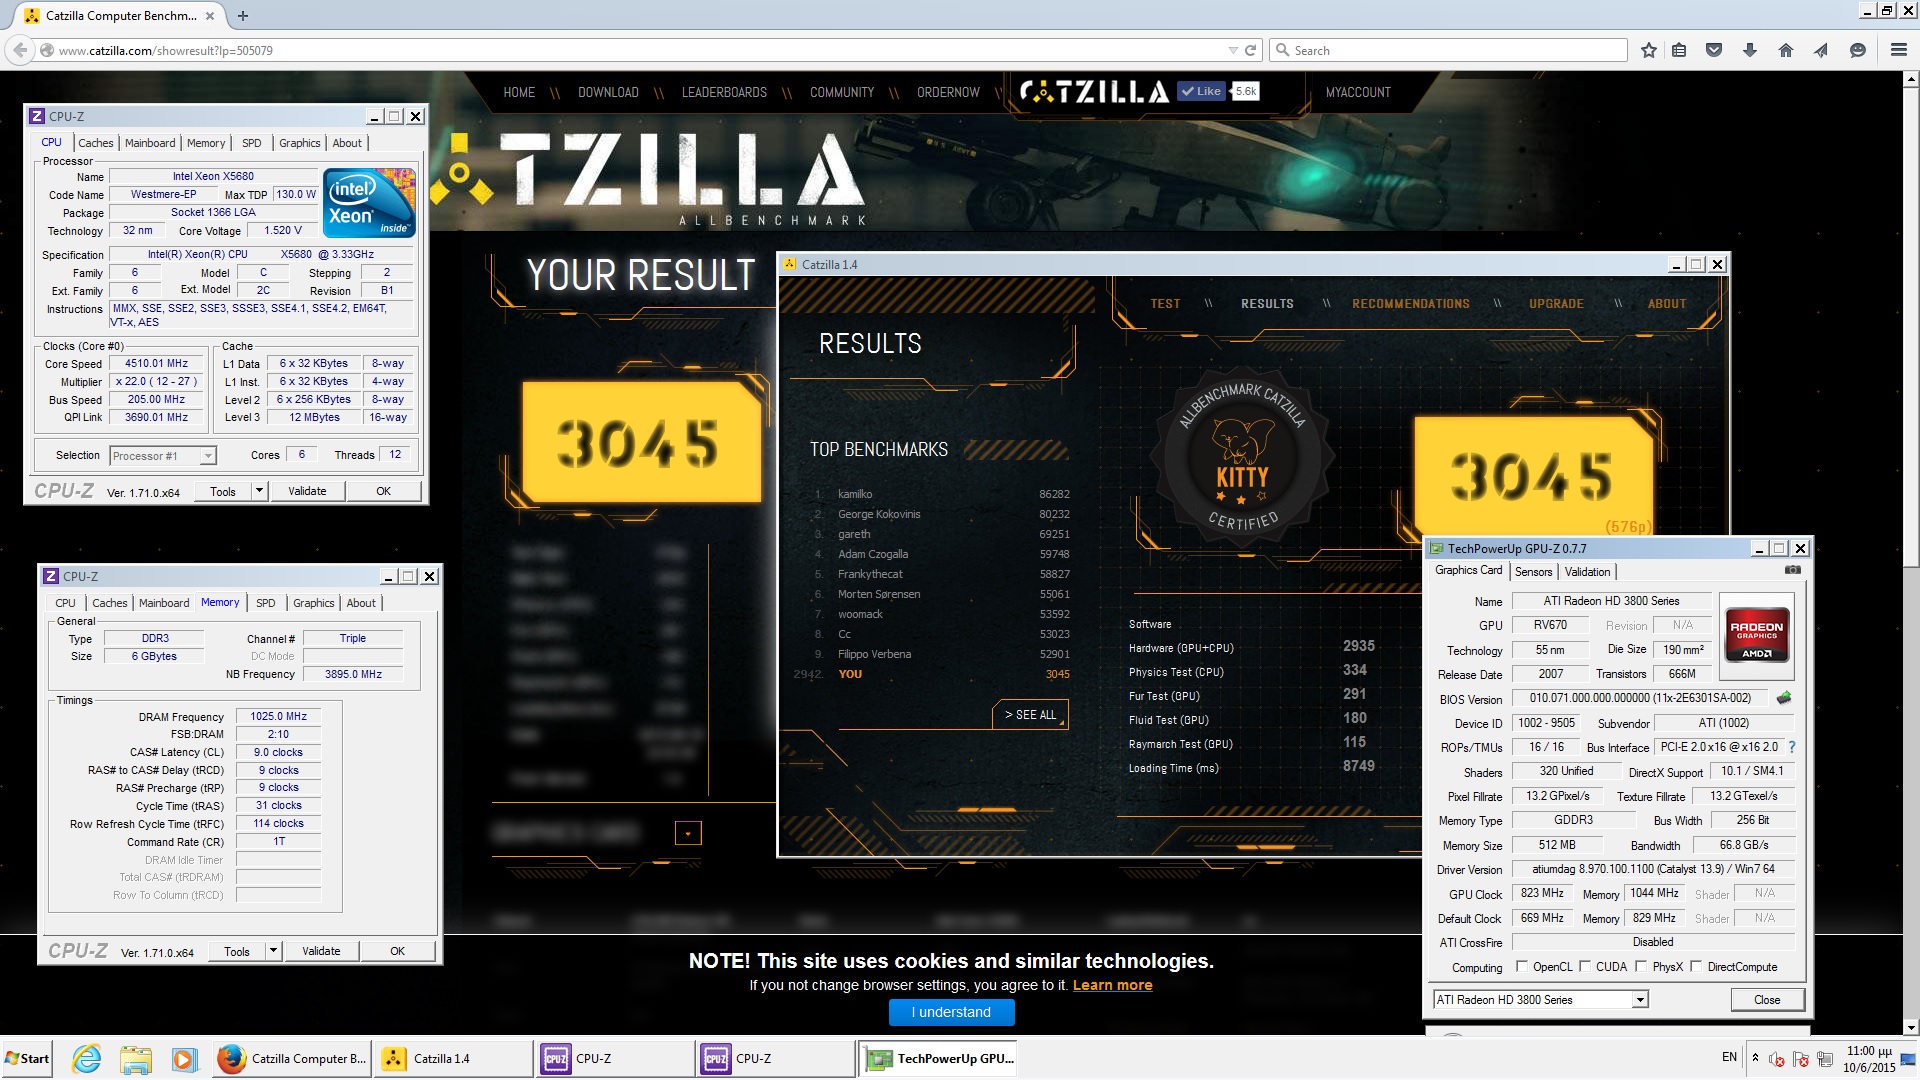Click the Bus Interface question mark icon

[1792, 747]
